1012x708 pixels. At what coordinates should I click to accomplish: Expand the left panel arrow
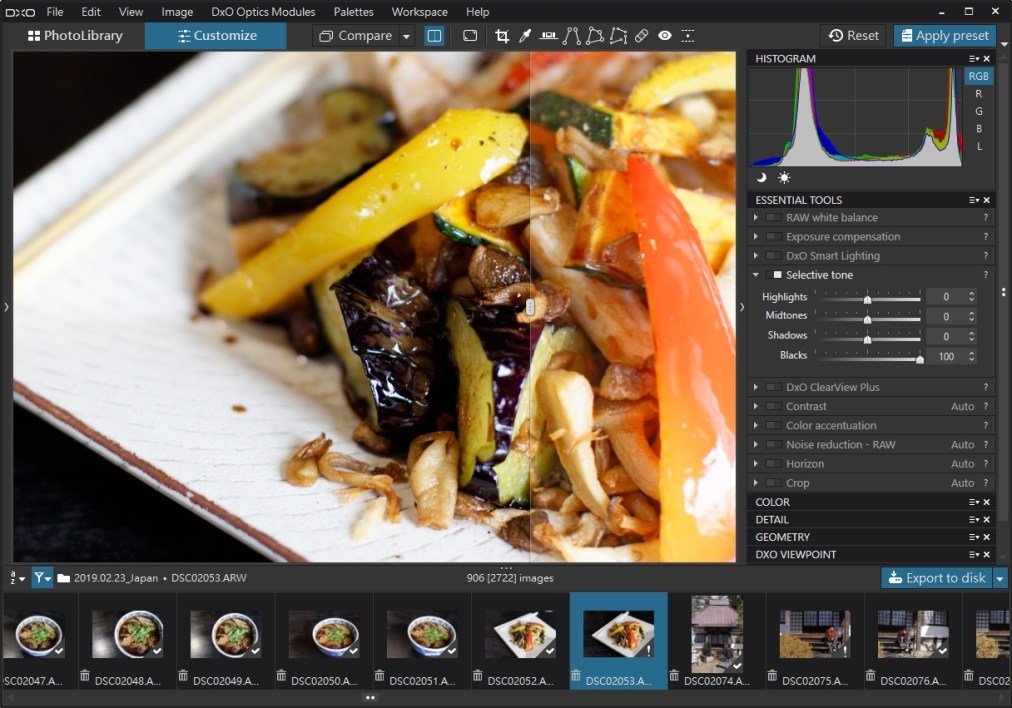(6, 307)
